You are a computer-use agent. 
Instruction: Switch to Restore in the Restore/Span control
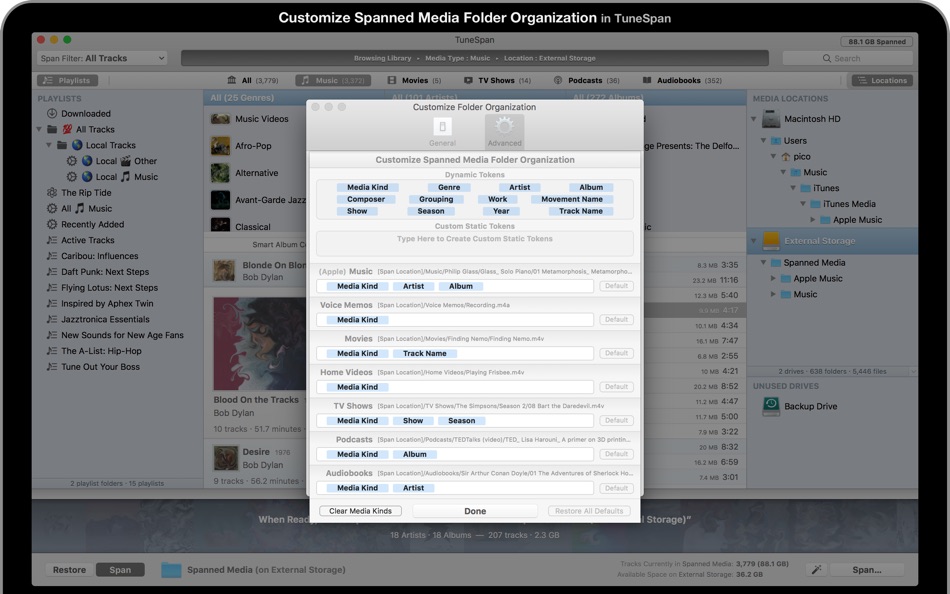tap(69, 570)
